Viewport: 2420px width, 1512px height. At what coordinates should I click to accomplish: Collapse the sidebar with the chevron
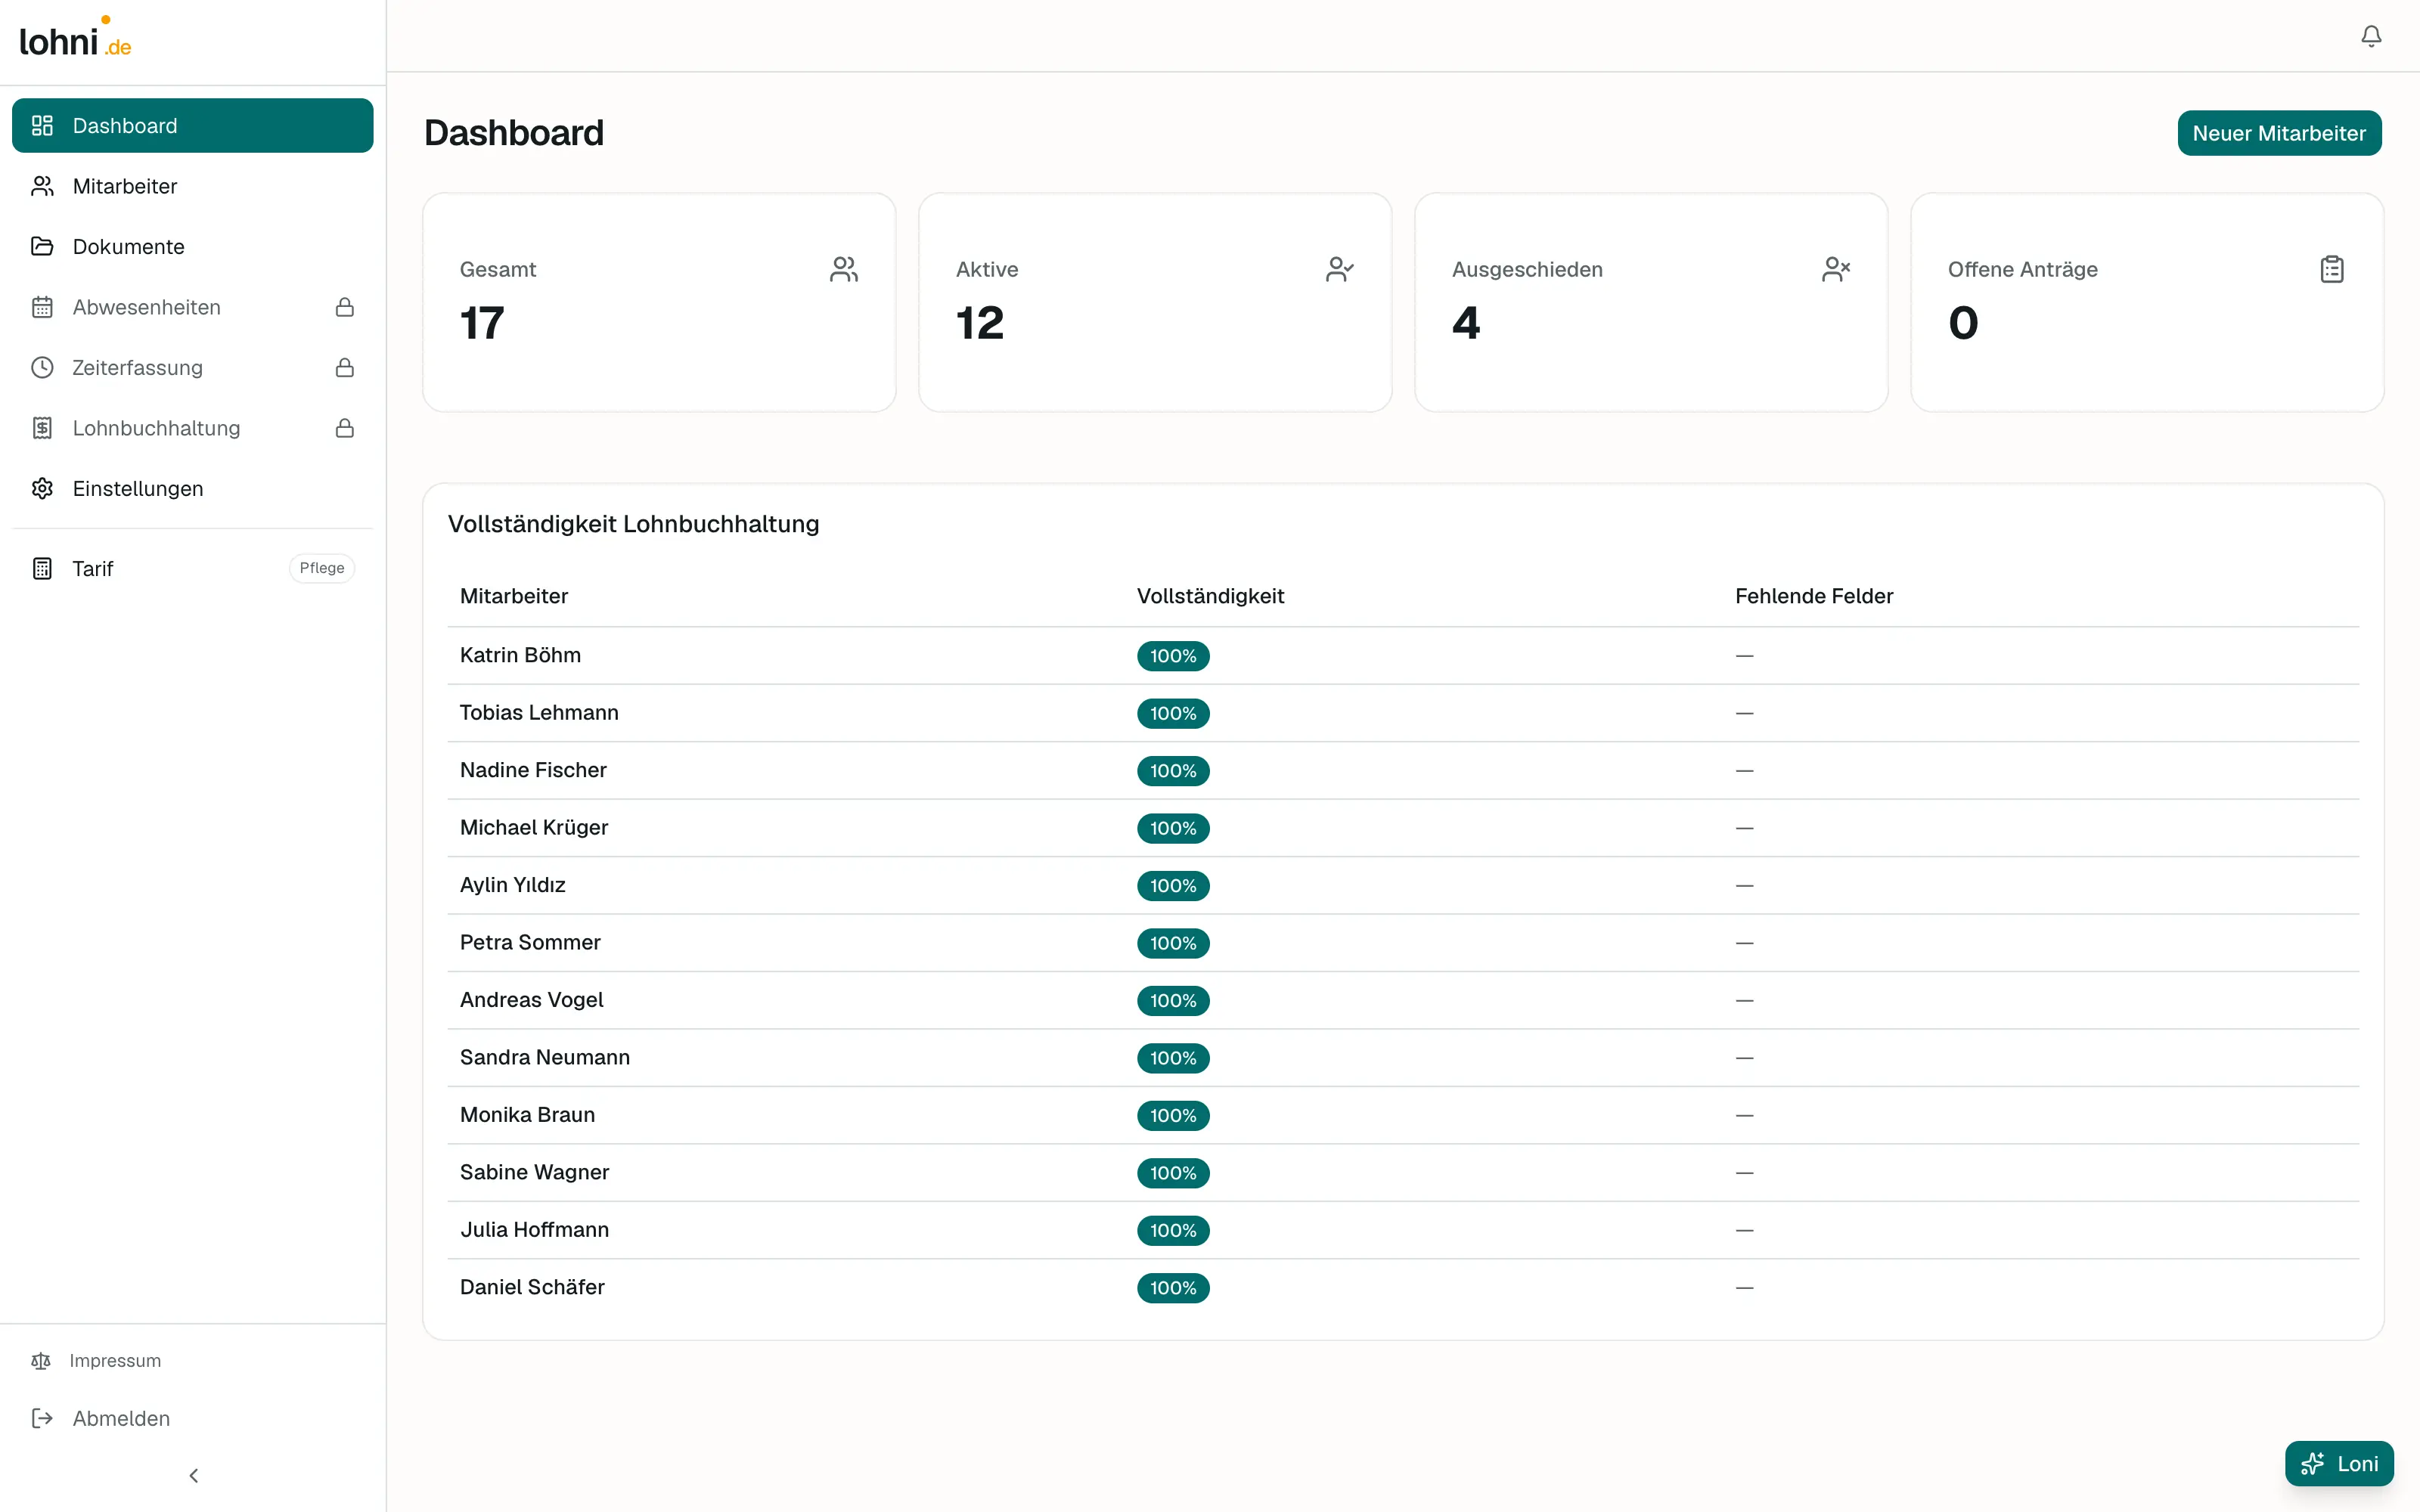point(193,1475)
